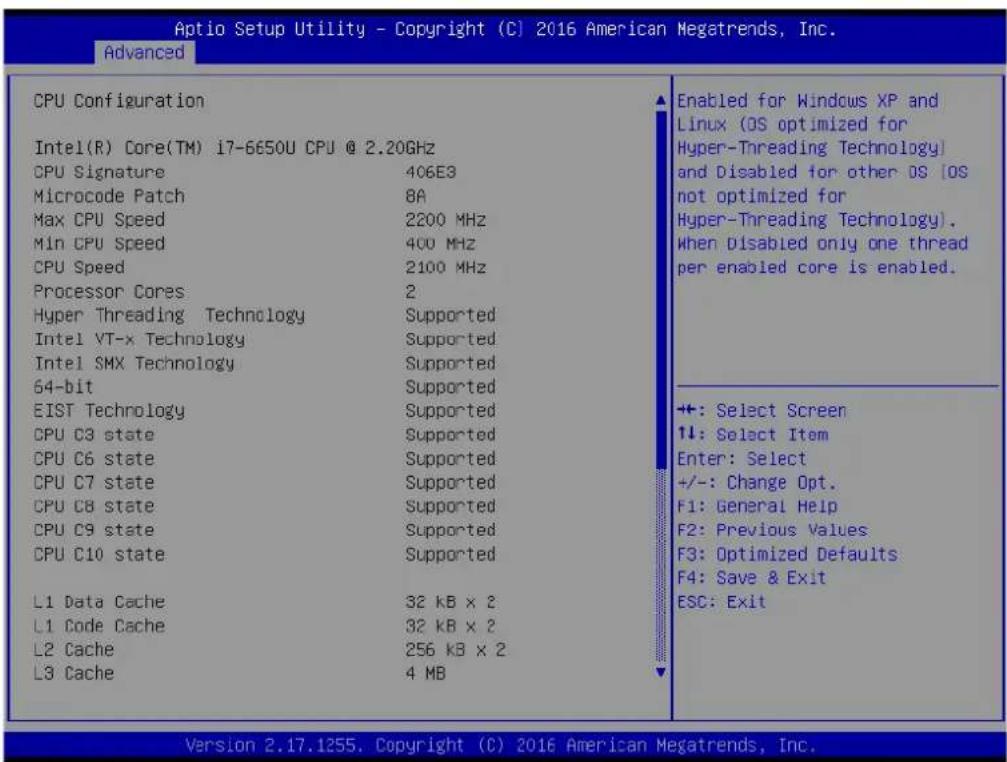
Task: Click the vertical scrollbar thumb
Action: click(660, 289)
